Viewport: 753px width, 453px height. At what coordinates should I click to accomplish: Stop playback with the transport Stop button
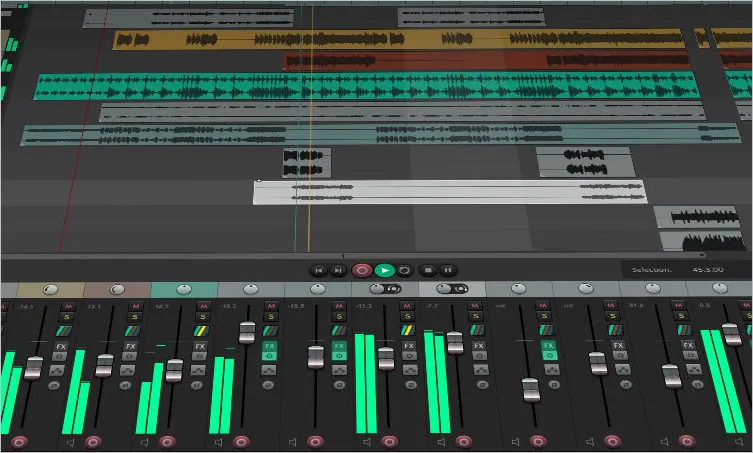click(x=428, y=270)
